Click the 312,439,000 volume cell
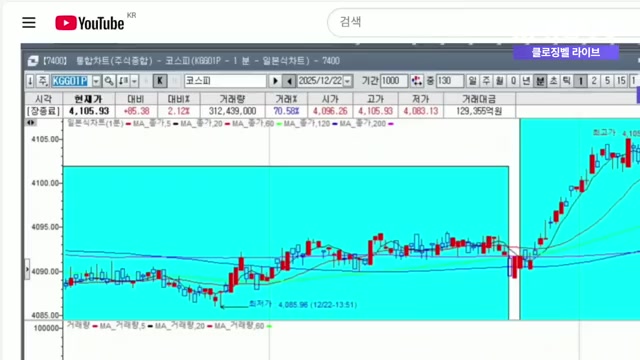The height and width of the screenshot is (360, 640). pyautogui.click(x=232, y=111)
